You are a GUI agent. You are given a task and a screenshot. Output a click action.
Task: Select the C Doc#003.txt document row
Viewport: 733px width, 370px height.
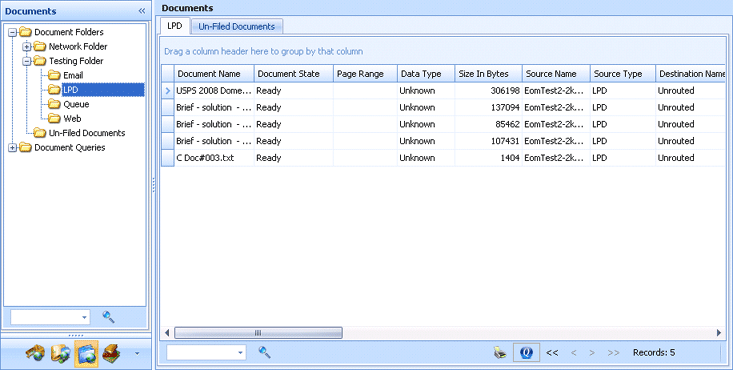pos(444,158)
